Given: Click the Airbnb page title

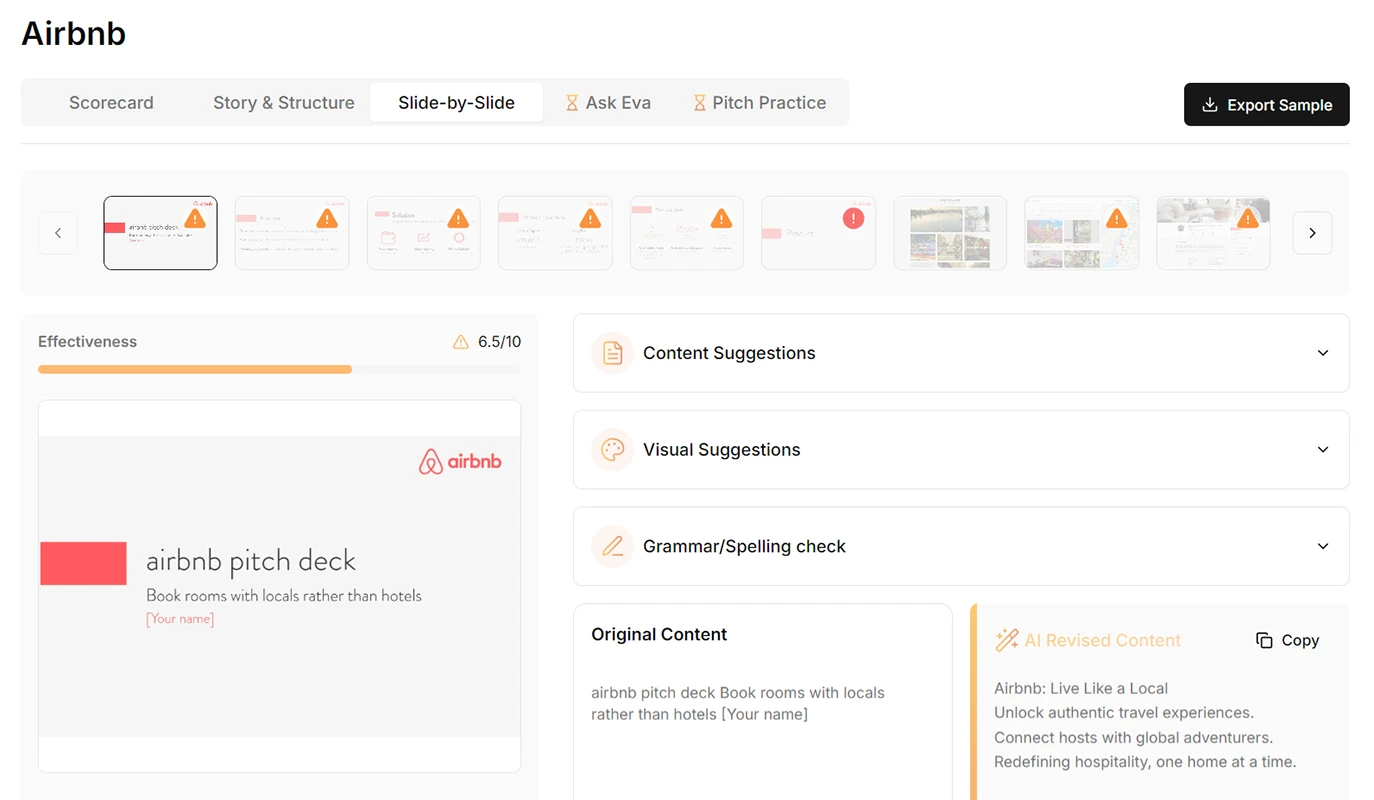Looking at the screenshot, I should tap(74, 33).
